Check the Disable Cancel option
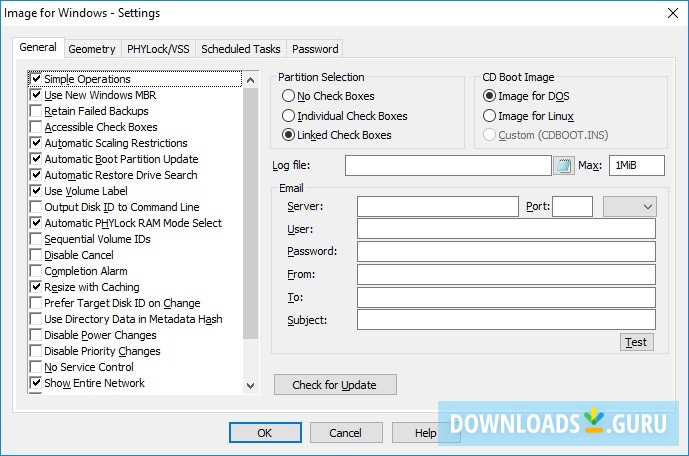The image size is (689, 456). [36, 255]
